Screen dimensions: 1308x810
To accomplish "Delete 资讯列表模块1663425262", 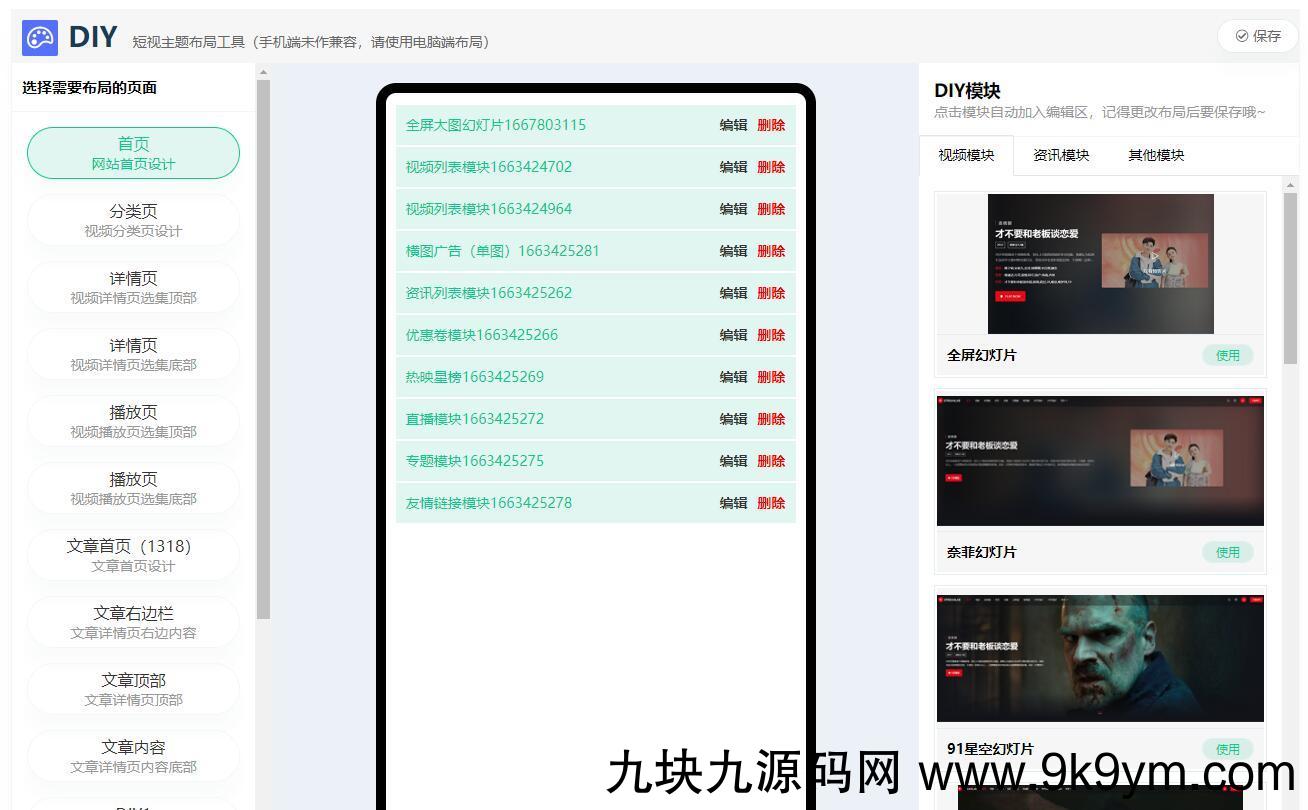I will click(x=771, y=293).
